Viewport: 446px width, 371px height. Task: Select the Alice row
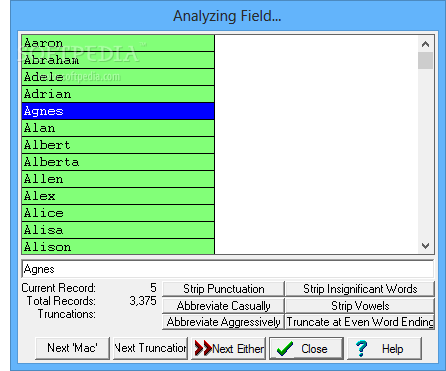[118, 213]
